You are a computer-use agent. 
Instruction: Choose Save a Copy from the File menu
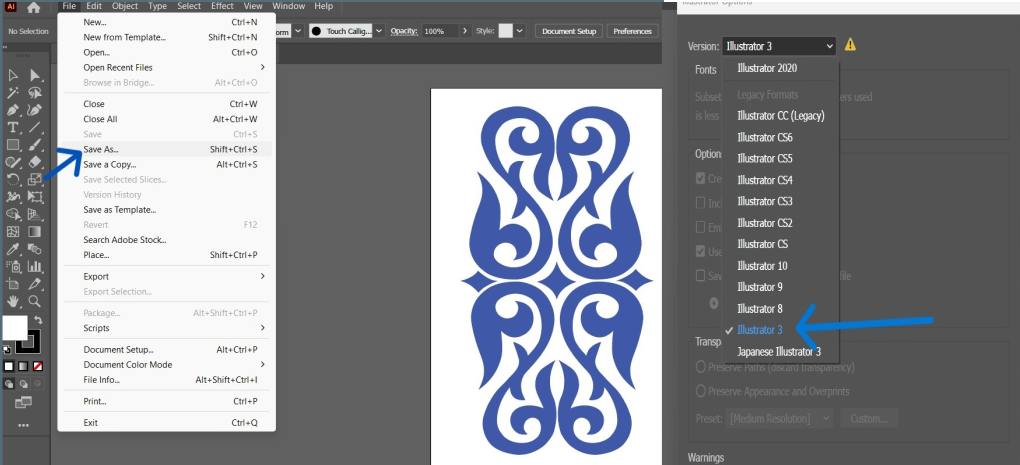[167, 165]
